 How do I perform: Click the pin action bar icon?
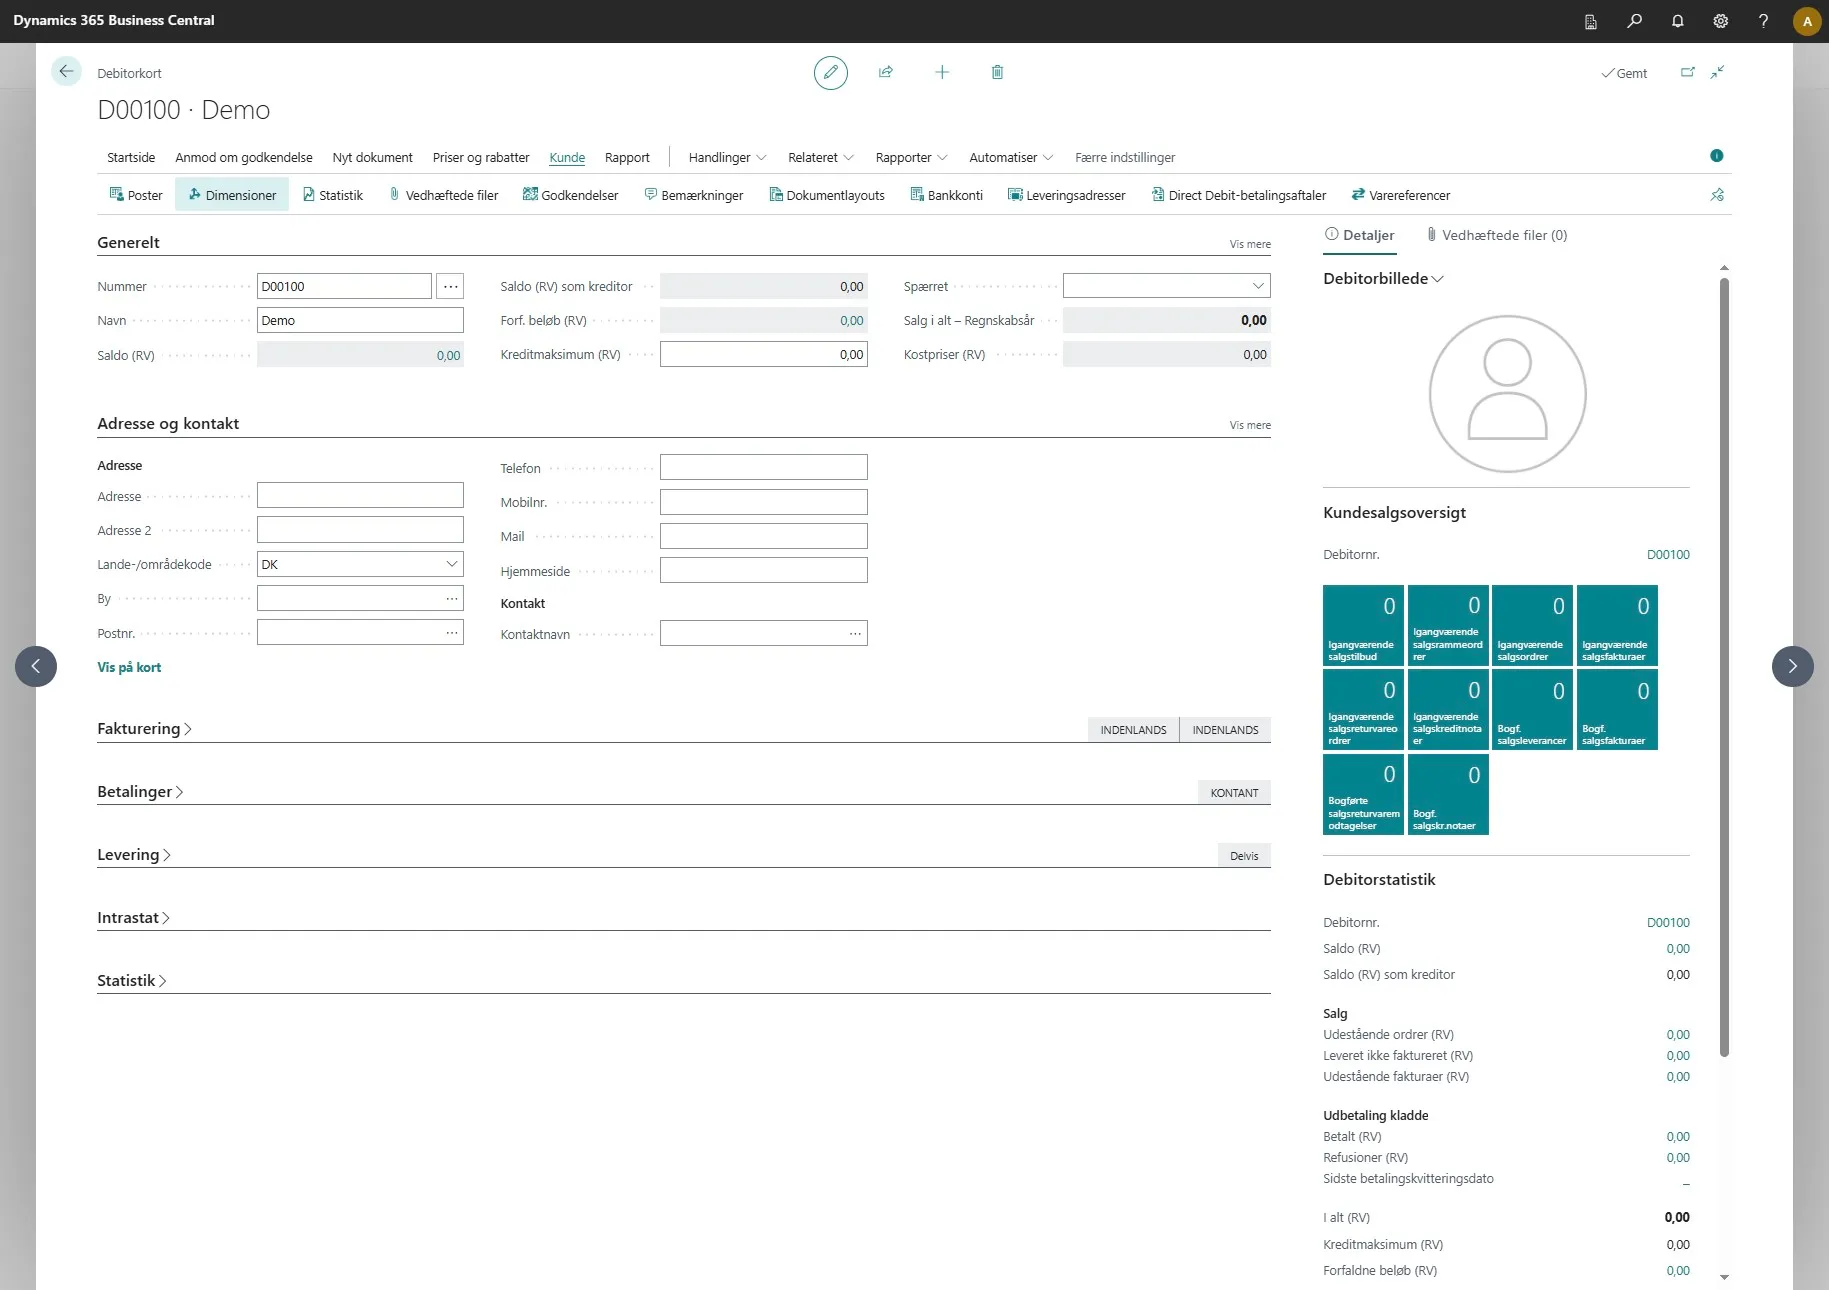click(1718, 195)
